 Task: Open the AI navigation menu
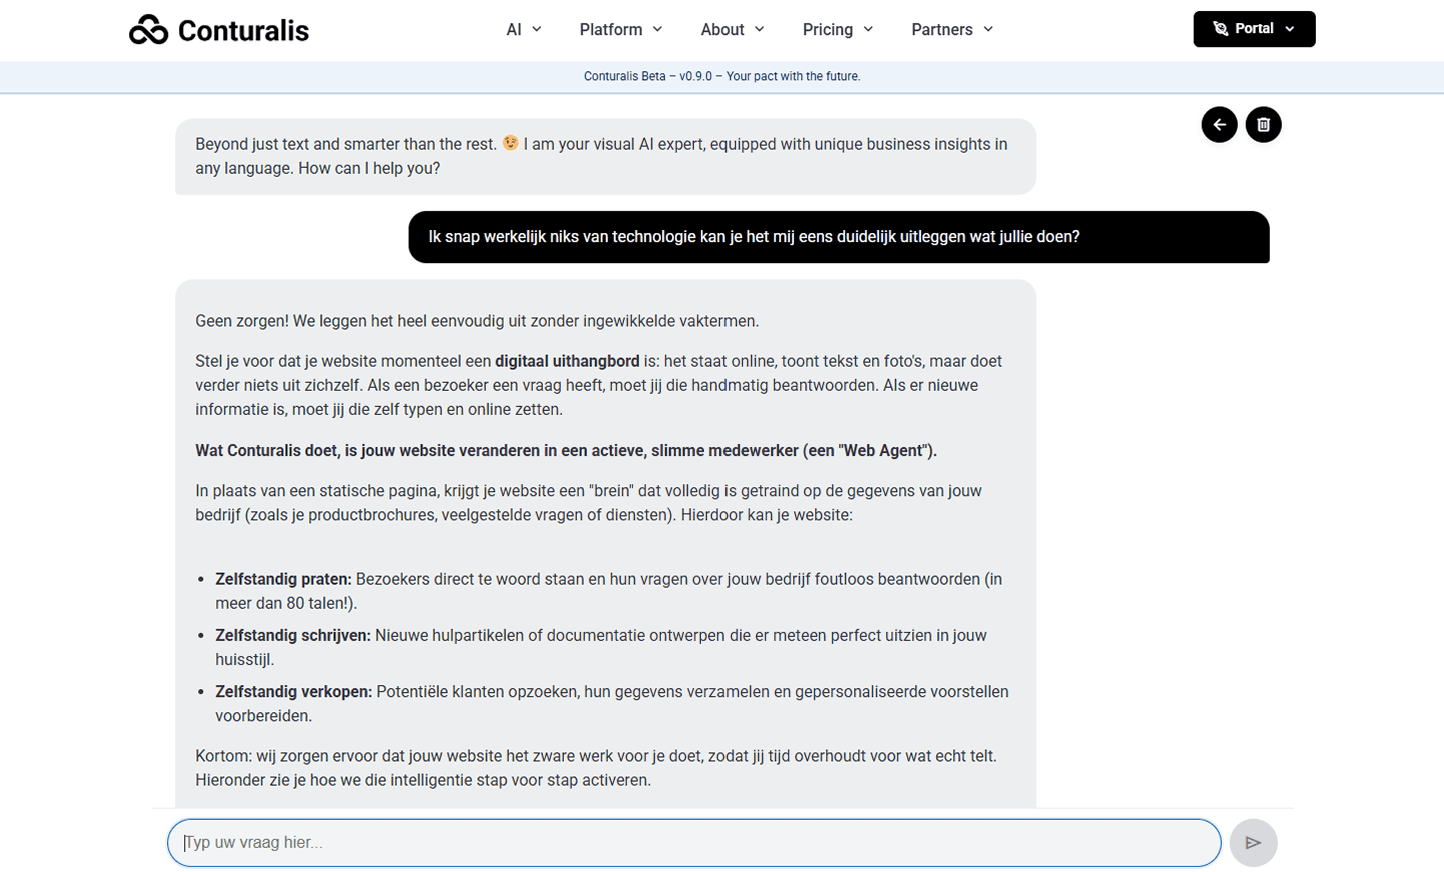(x=524, y=30)
